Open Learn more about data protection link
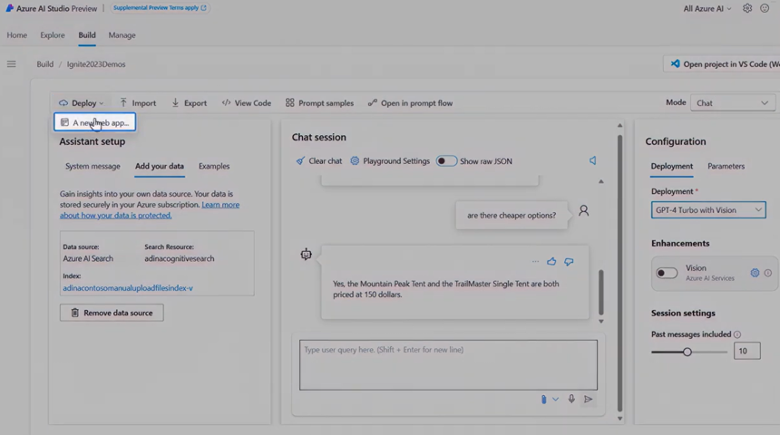Image resolution: width=780 pixels, height=435 pixels. click(149, 210)
